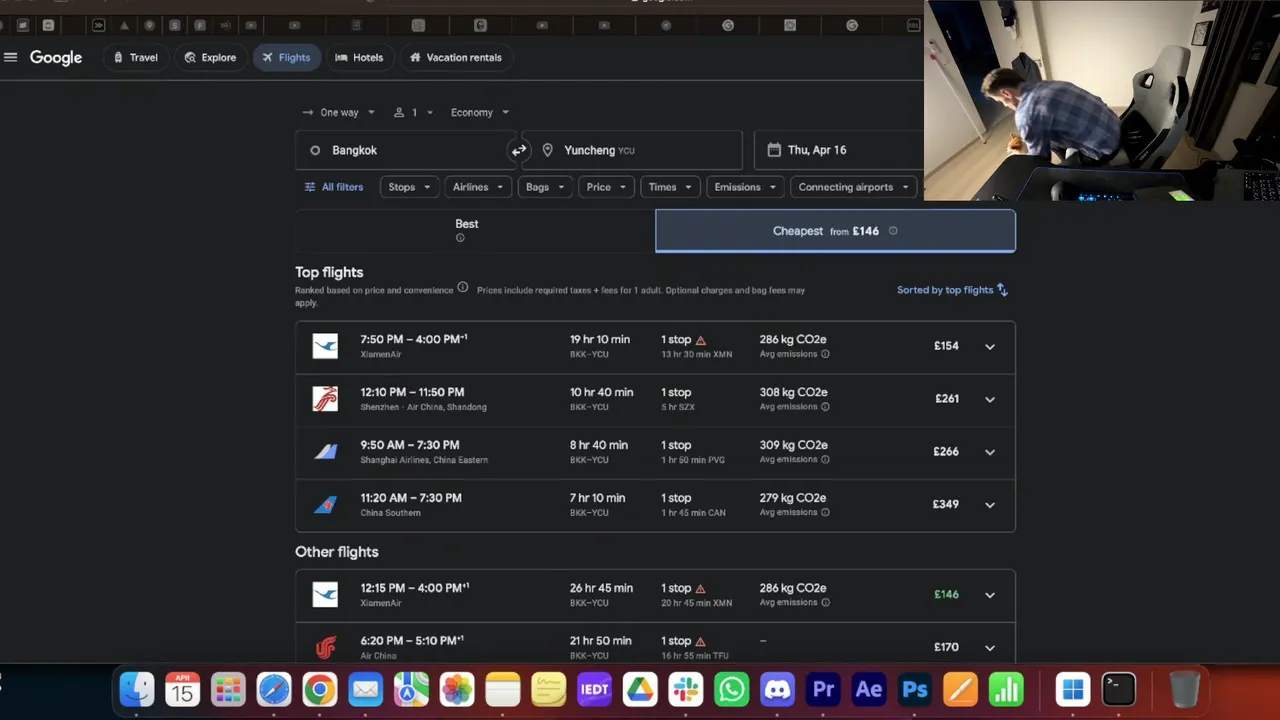
Task: Open the One way trip type dropdown
Action: [x=339, y=113]
